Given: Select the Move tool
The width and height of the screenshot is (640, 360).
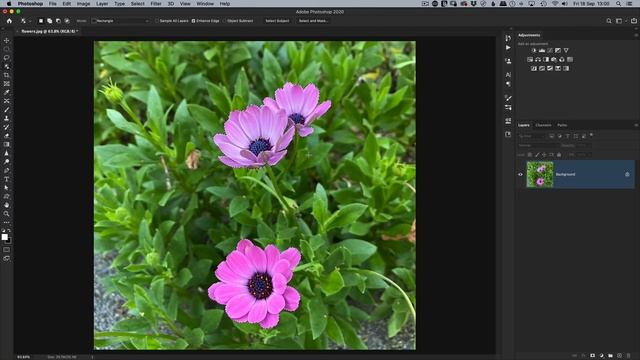Looking at the screenshot, I should point(7,40).
